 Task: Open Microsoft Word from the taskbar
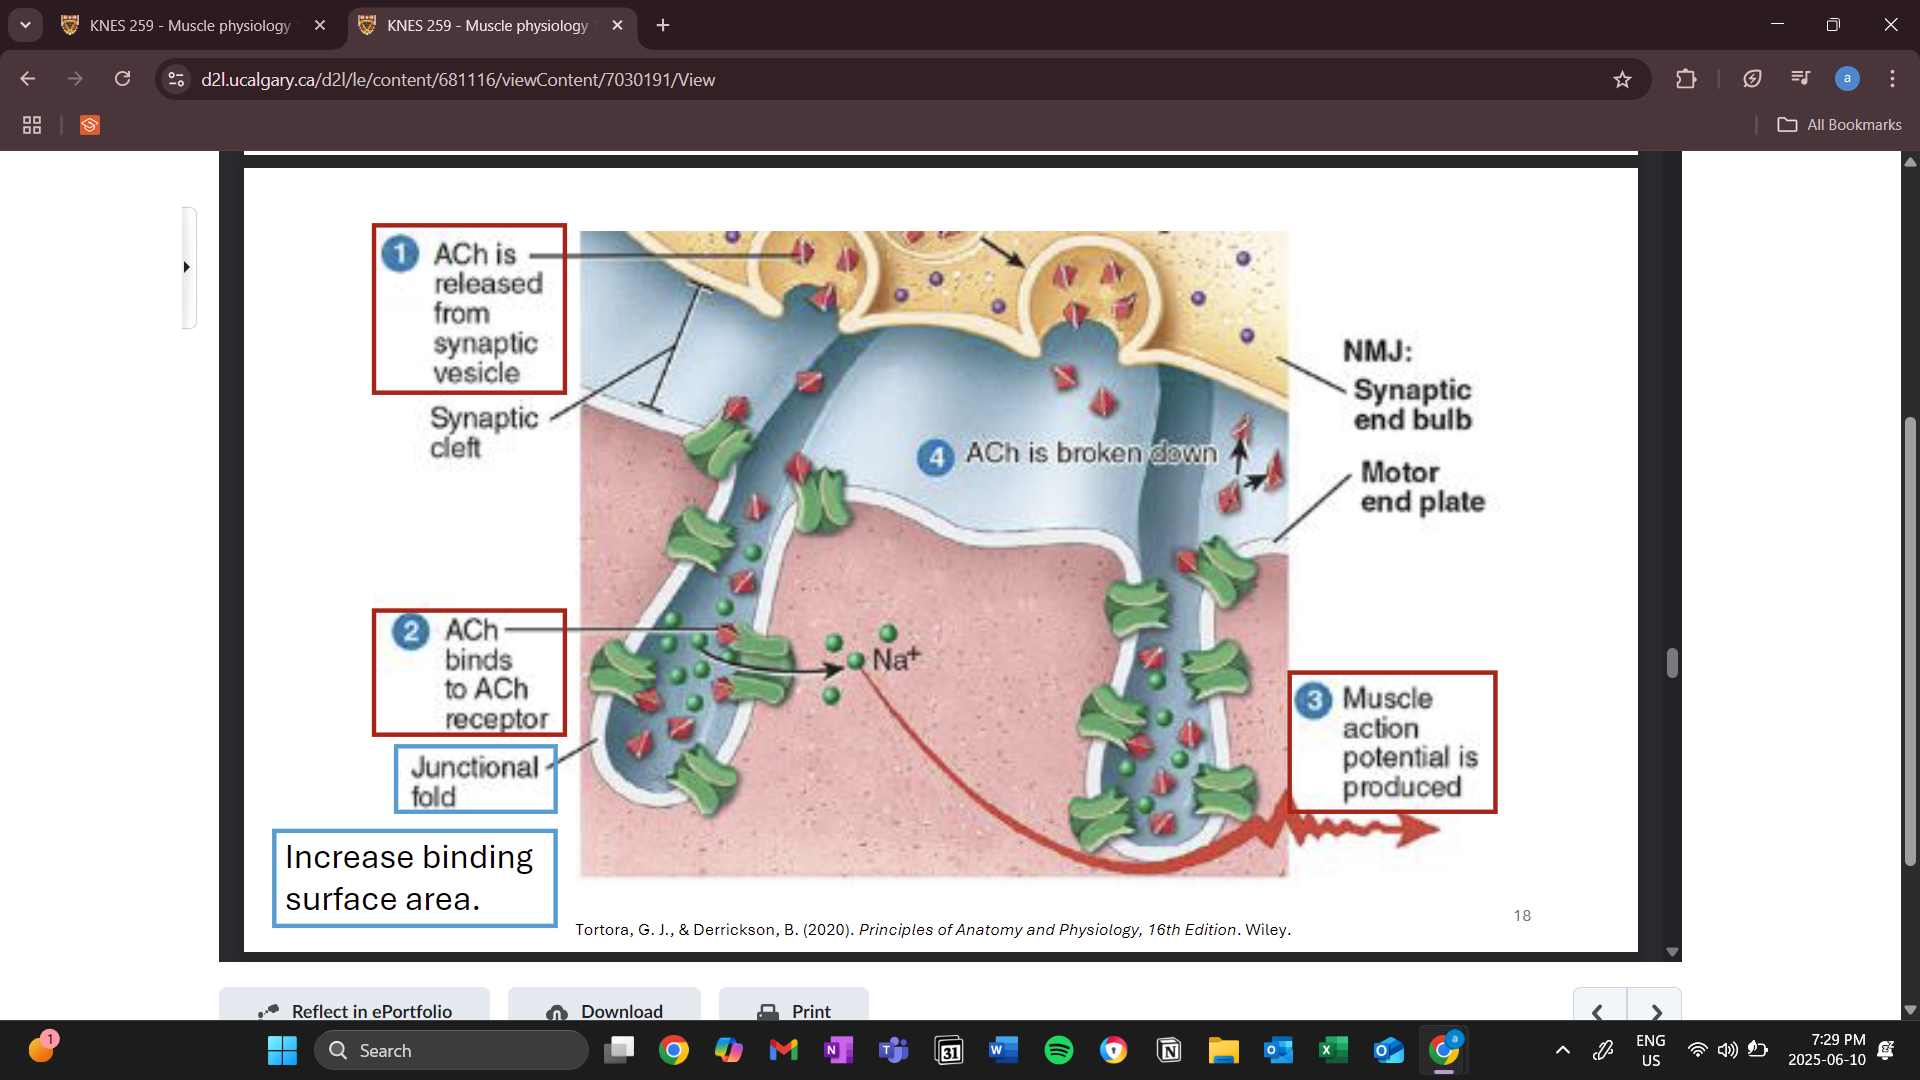(x=1004, y=1050)
